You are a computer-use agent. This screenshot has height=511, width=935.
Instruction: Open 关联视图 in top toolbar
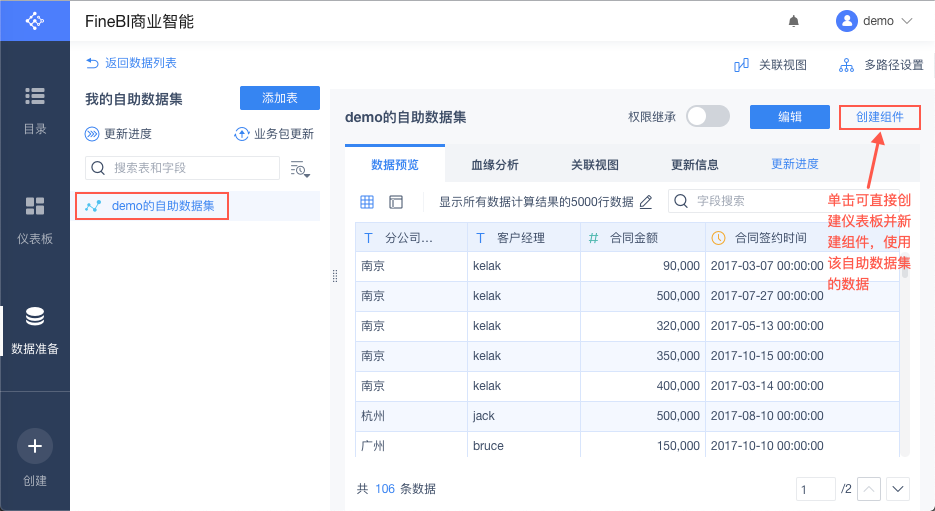click(770, 65)
